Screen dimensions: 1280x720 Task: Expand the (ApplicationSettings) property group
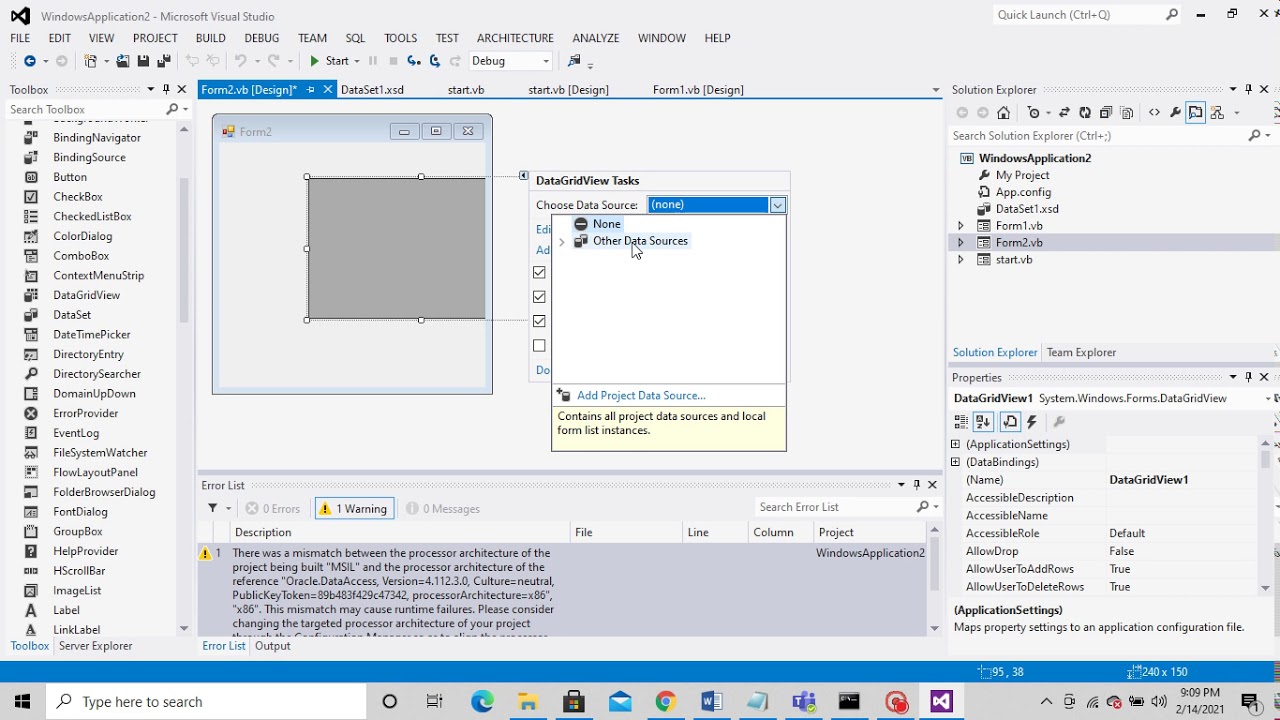pyautogui.click(x=955, y=444)
